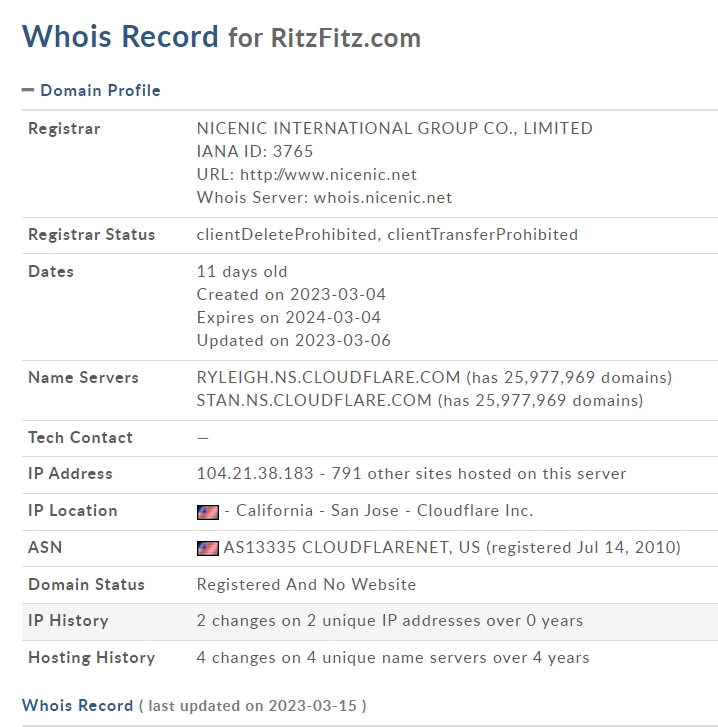Click 'Created on 2023-03-04' date
The height and width of the screenshot is (727, 718).
point(291,294)
